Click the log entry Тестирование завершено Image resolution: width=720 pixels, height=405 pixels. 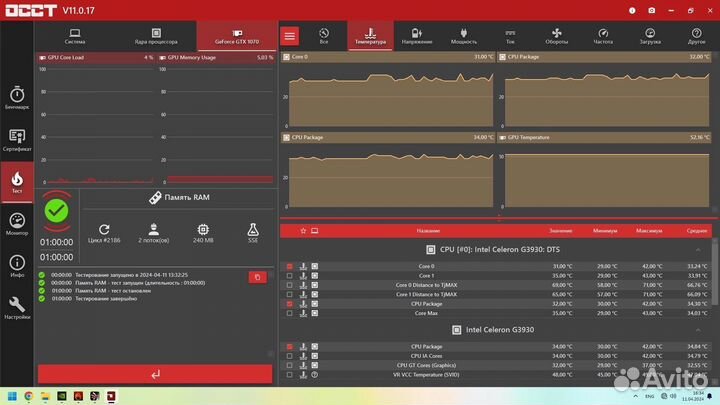[106, 299]
